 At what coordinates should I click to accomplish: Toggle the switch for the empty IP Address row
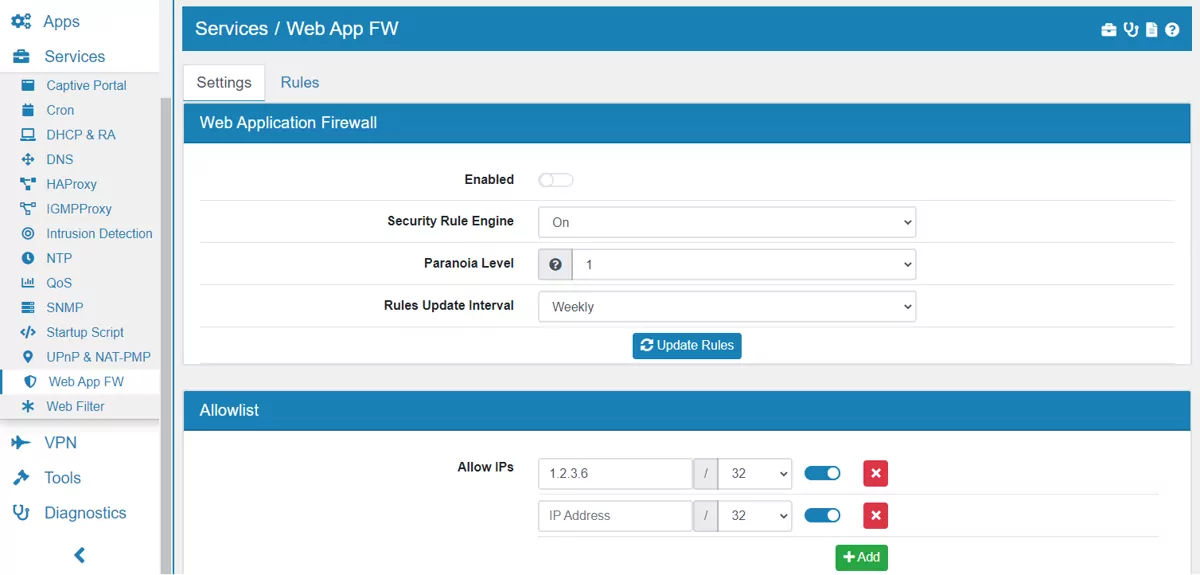pyautogui.click(x=822, y=515)
